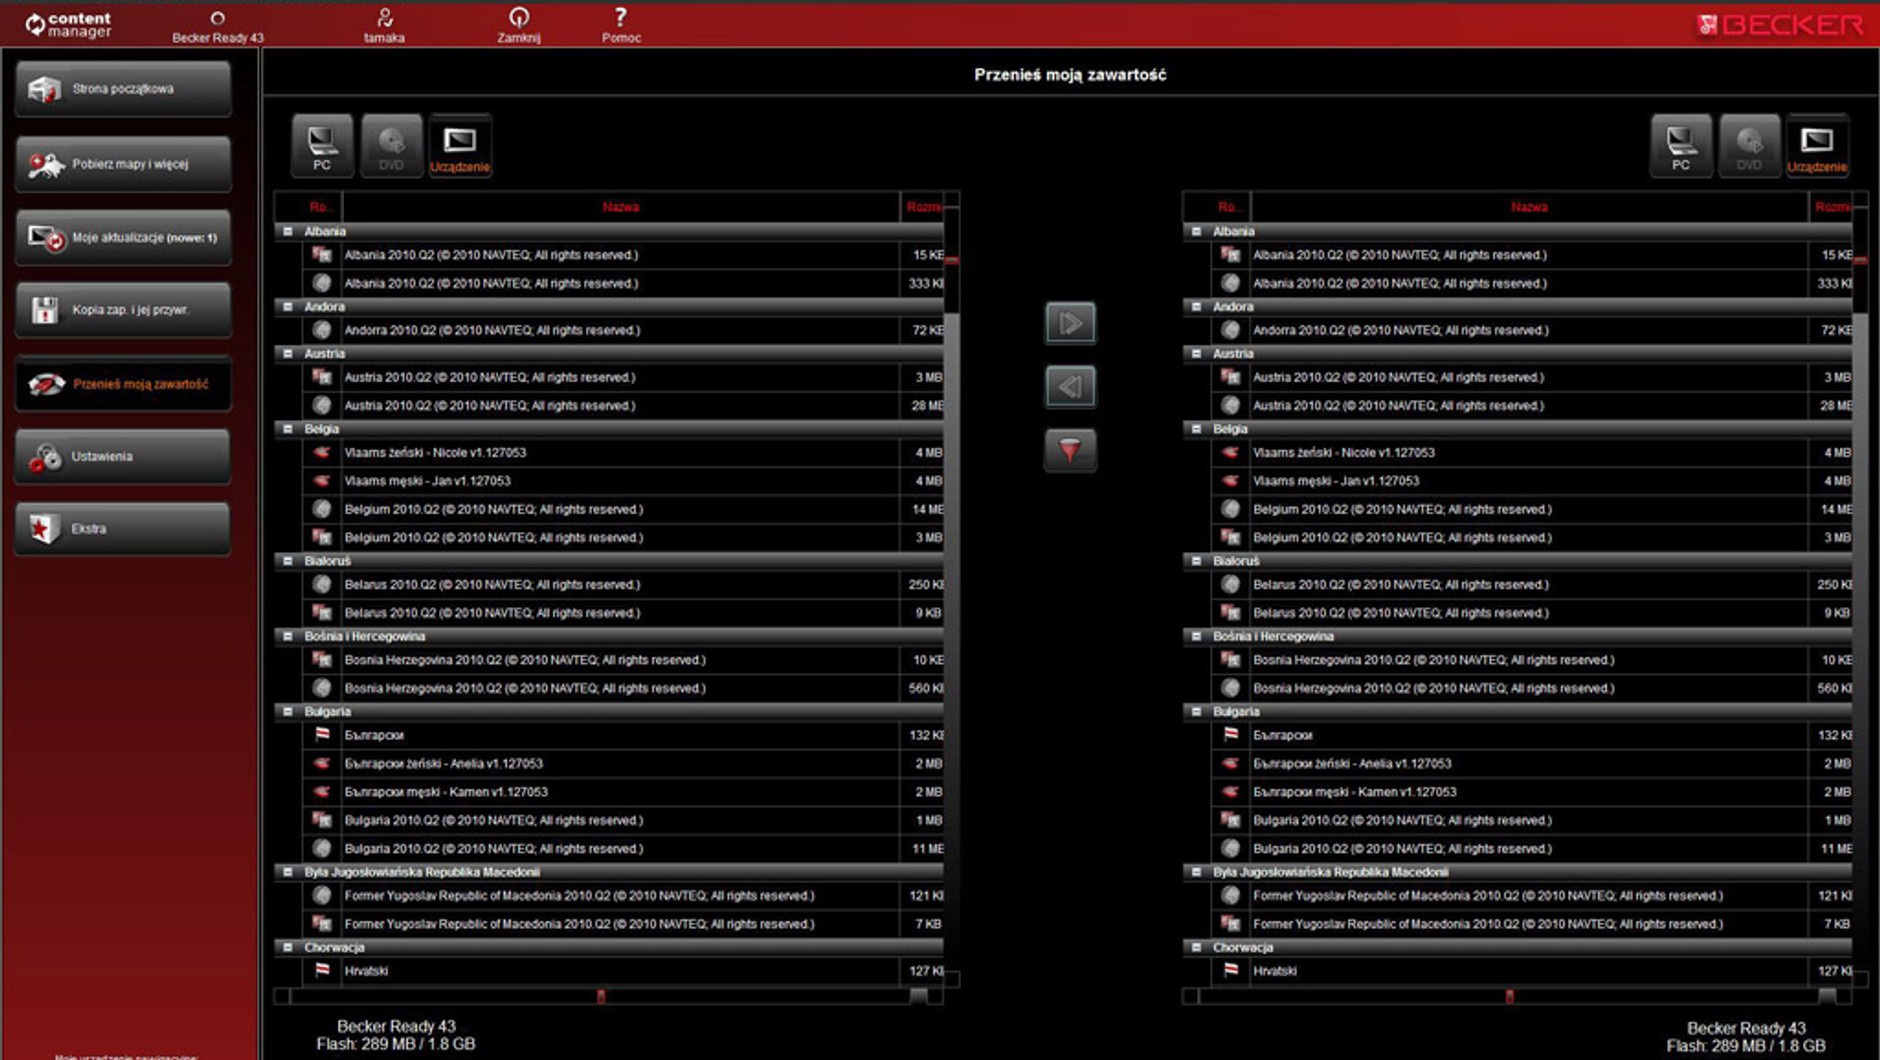Select Przenieś moją zawartość in sidebar
Image resolution: width=1880 pixels, height=1060 pixels.
[x=123, y=384]
